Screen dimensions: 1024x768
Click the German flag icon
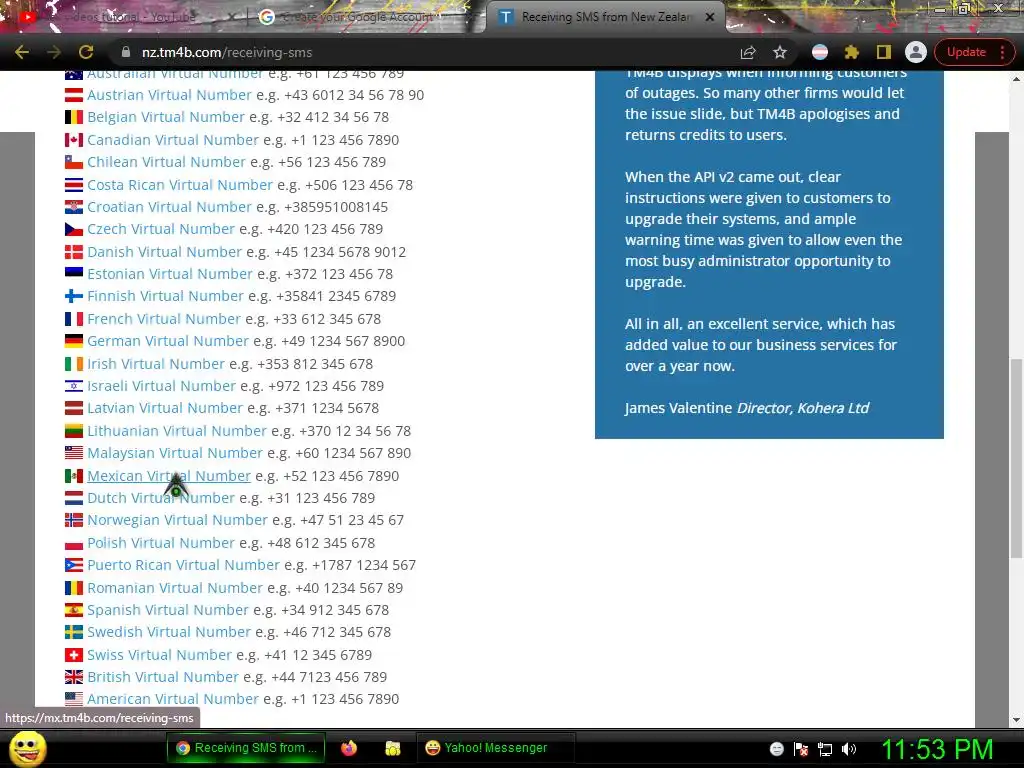tap(74, 342)
